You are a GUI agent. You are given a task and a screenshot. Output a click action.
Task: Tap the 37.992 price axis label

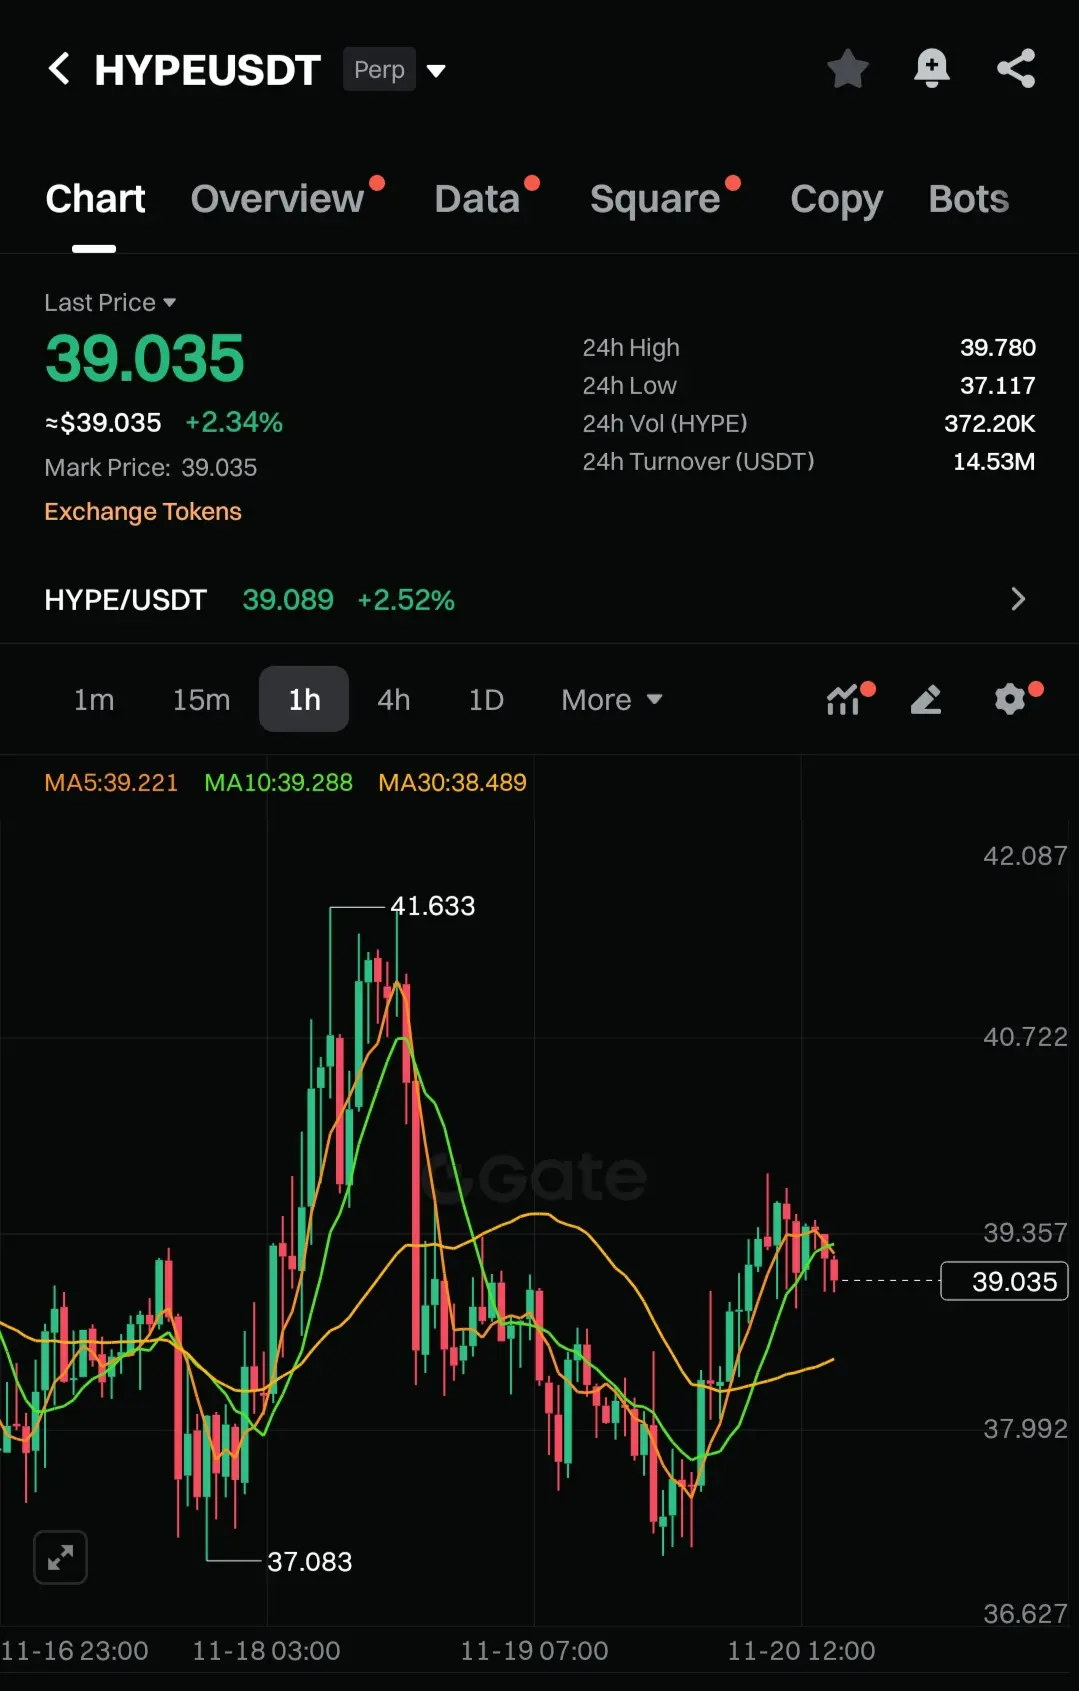1025,1428
